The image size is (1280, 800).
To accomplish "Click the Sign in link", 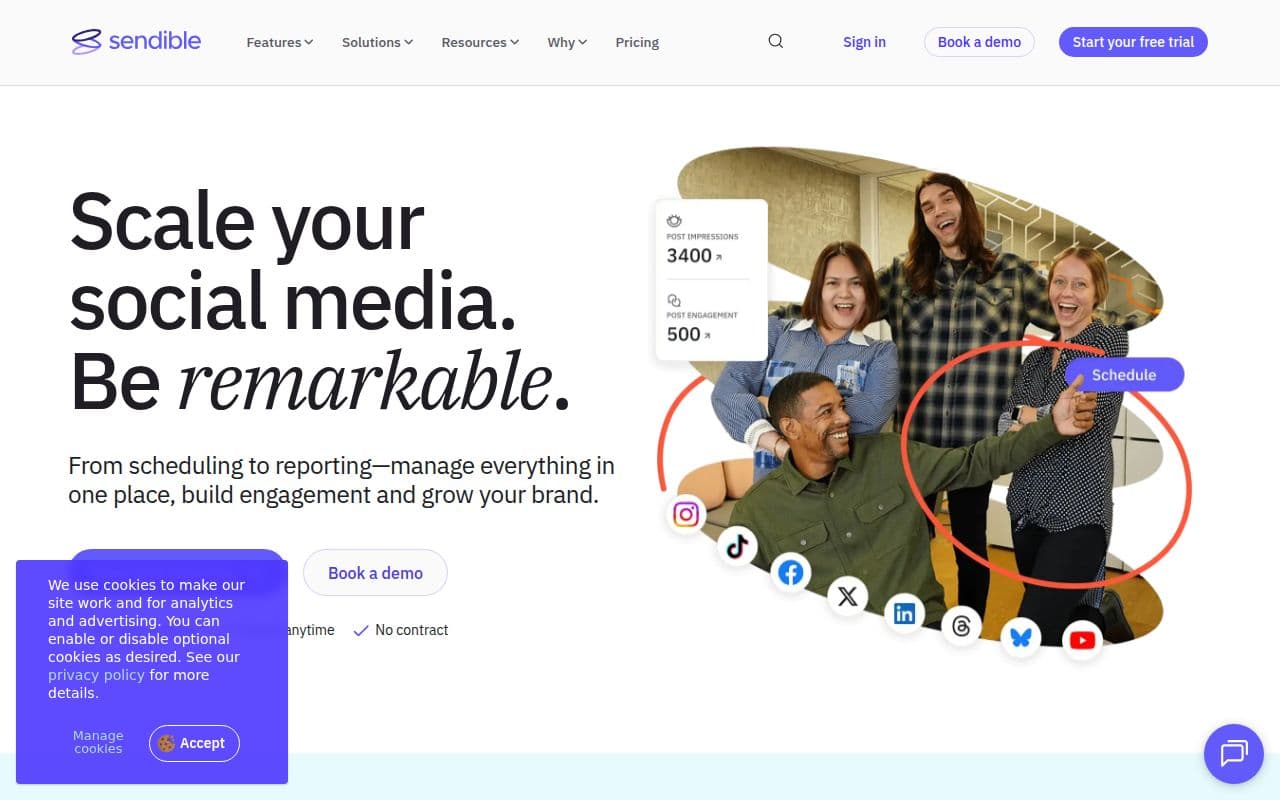I will coord(864,42).
